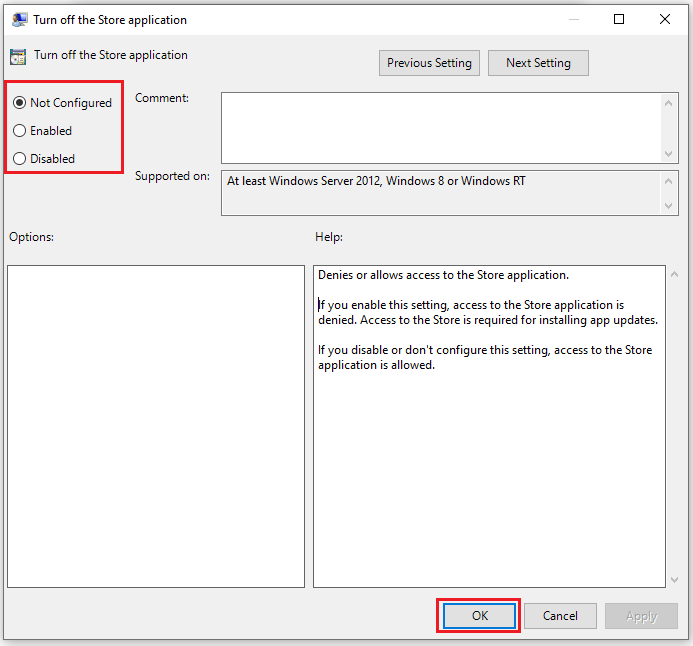This screenshot has height=646, width=693.
Task: Close the Turn off the Store application dialog
Action: 665,19
